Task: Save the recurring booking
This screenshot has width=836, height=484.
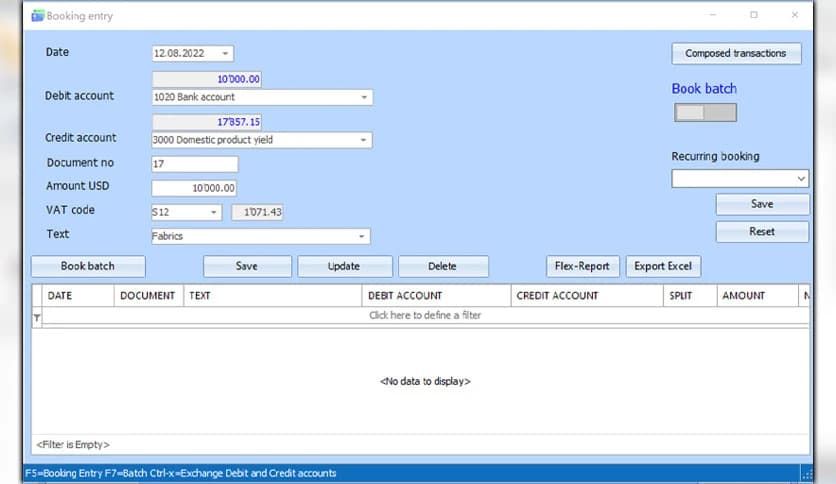Action: [762, 204]
